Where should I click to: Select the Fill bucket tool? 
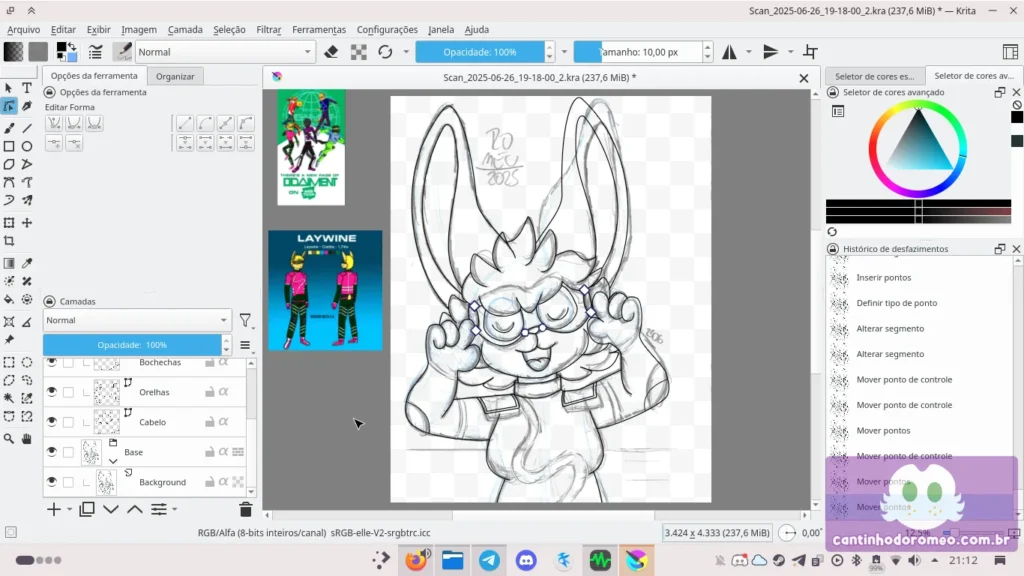tap(9, 299)
